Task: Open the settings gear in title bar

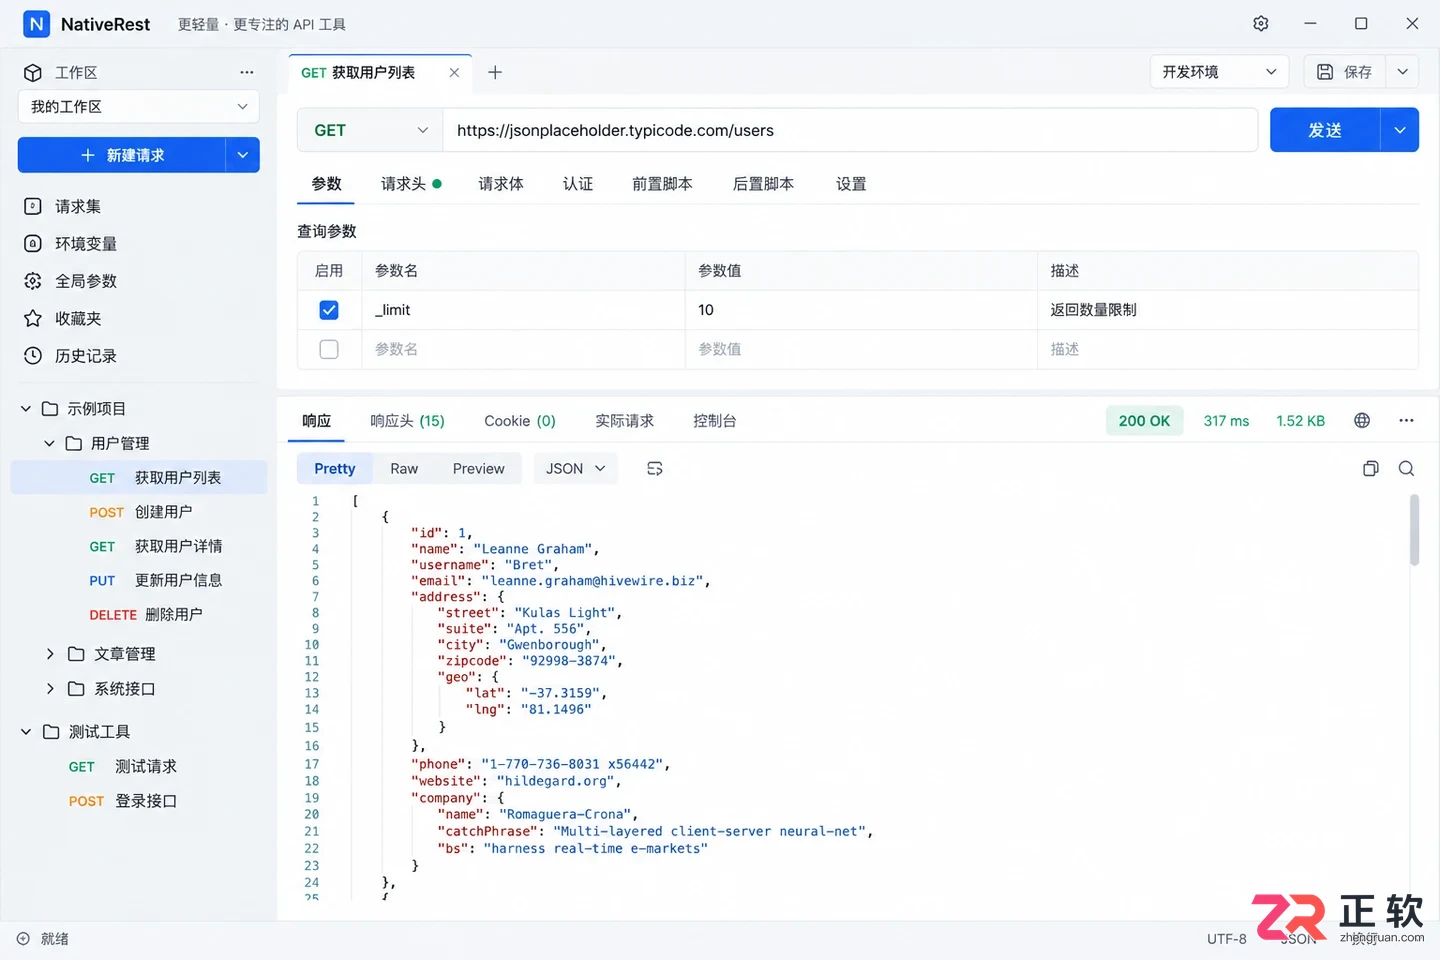Action: 1261,23
